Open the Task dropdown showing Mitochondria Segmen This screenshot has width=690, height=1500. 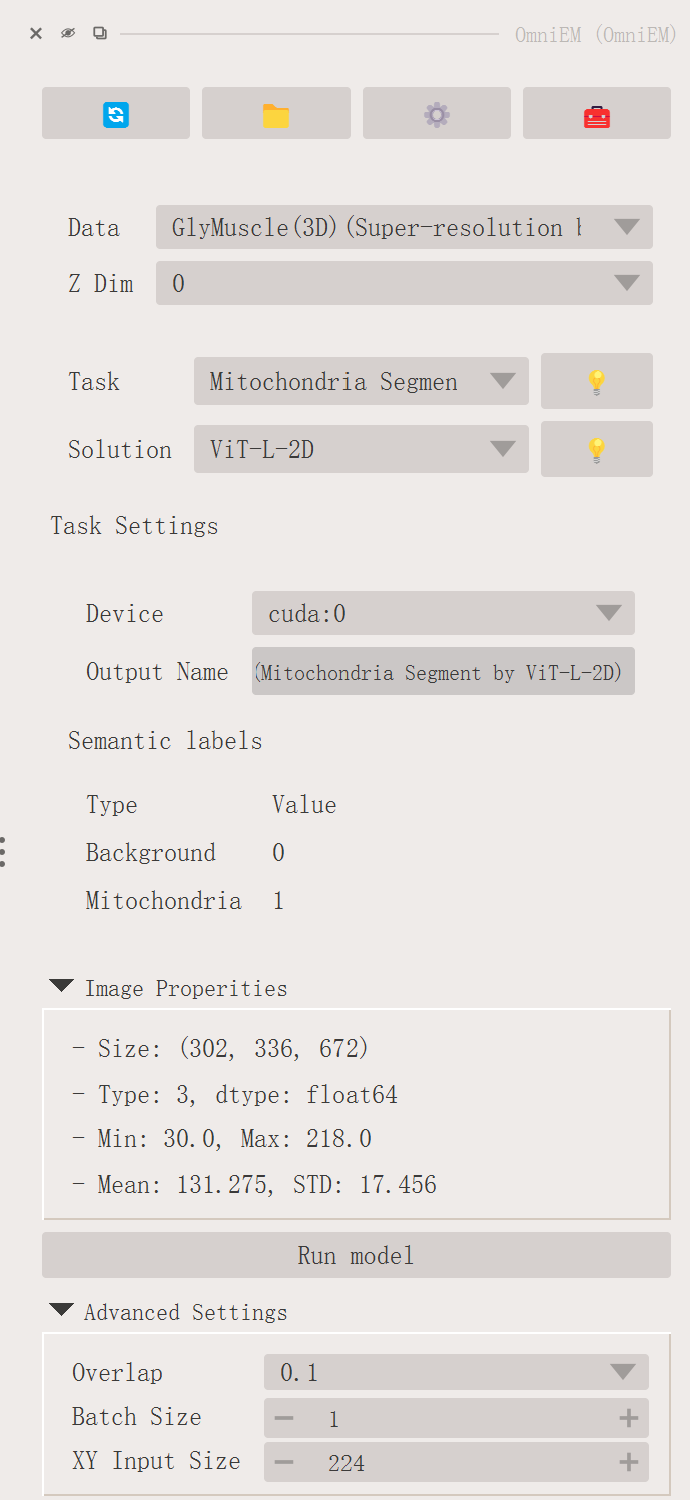361,381
